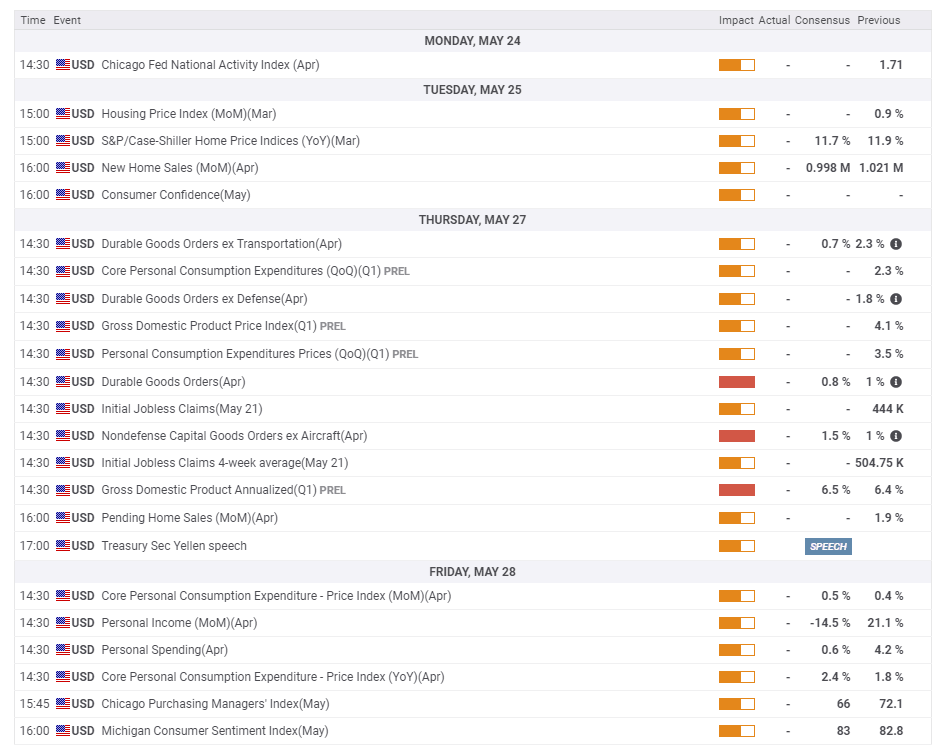Click the Consensus column header
The image size is (940, 755).
point(822,20)
